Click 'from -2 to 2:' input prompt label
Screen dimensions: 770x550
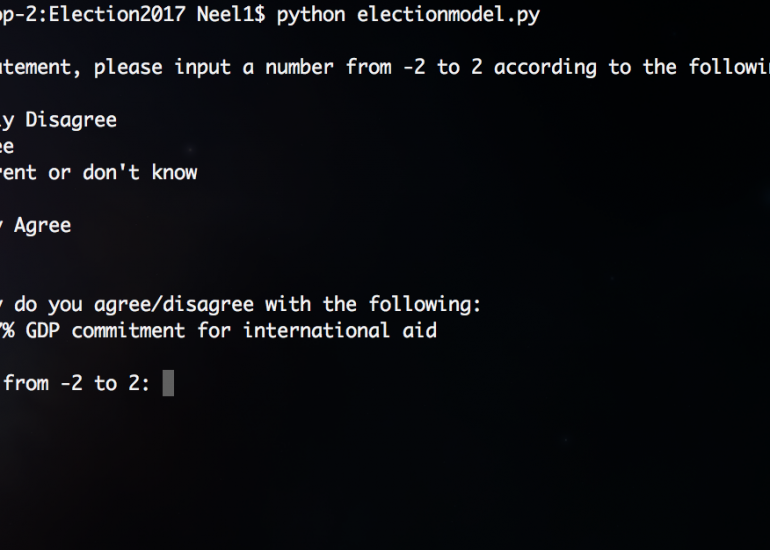click(x=77, y=384)
